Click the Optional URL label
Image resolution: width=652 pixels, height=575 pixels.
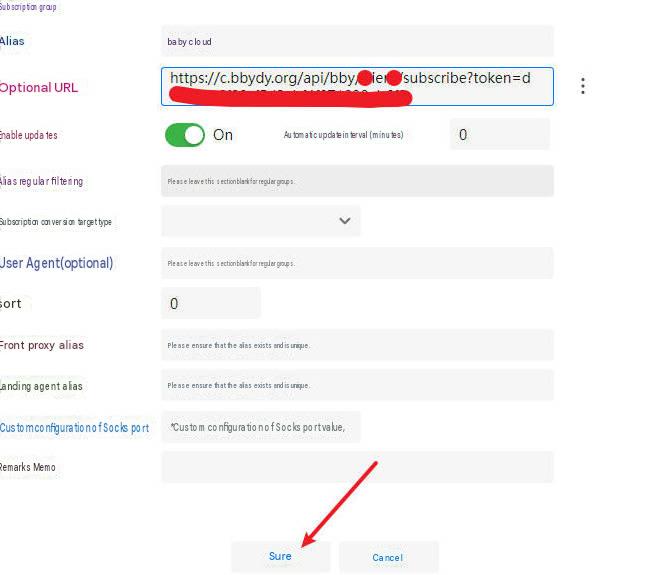[x=39, y=88]
